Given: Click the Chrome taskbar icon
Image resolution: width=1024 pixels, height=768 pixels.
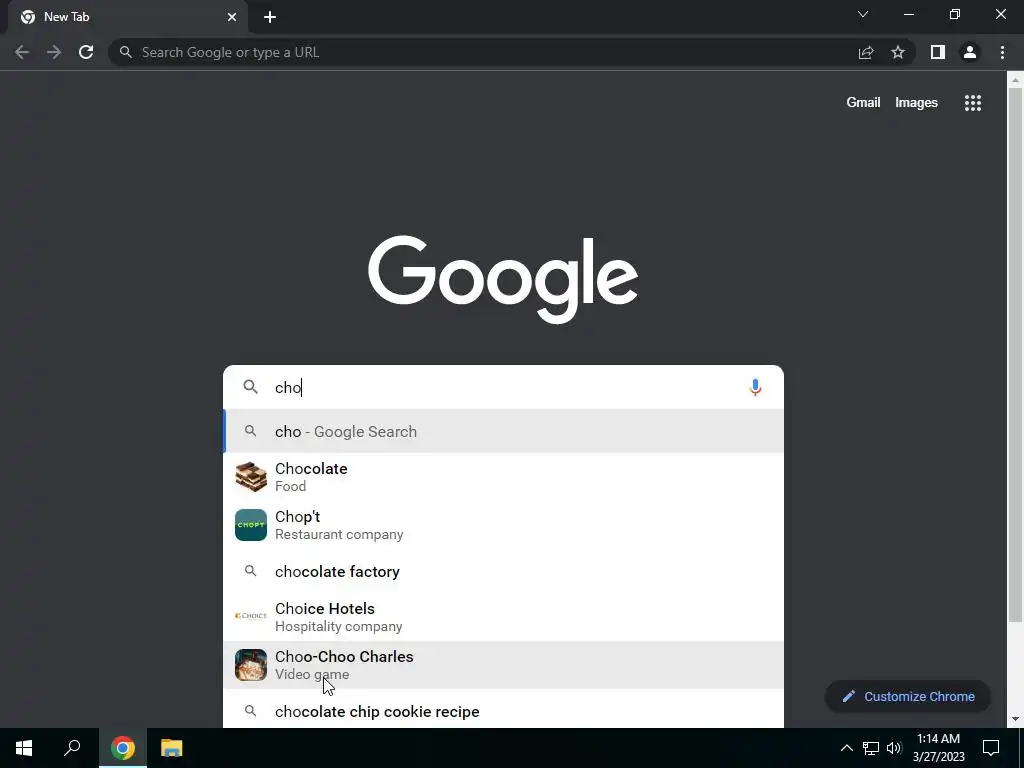Looking at the screenshot, I should pyautogui.click(x=123, y=748).
